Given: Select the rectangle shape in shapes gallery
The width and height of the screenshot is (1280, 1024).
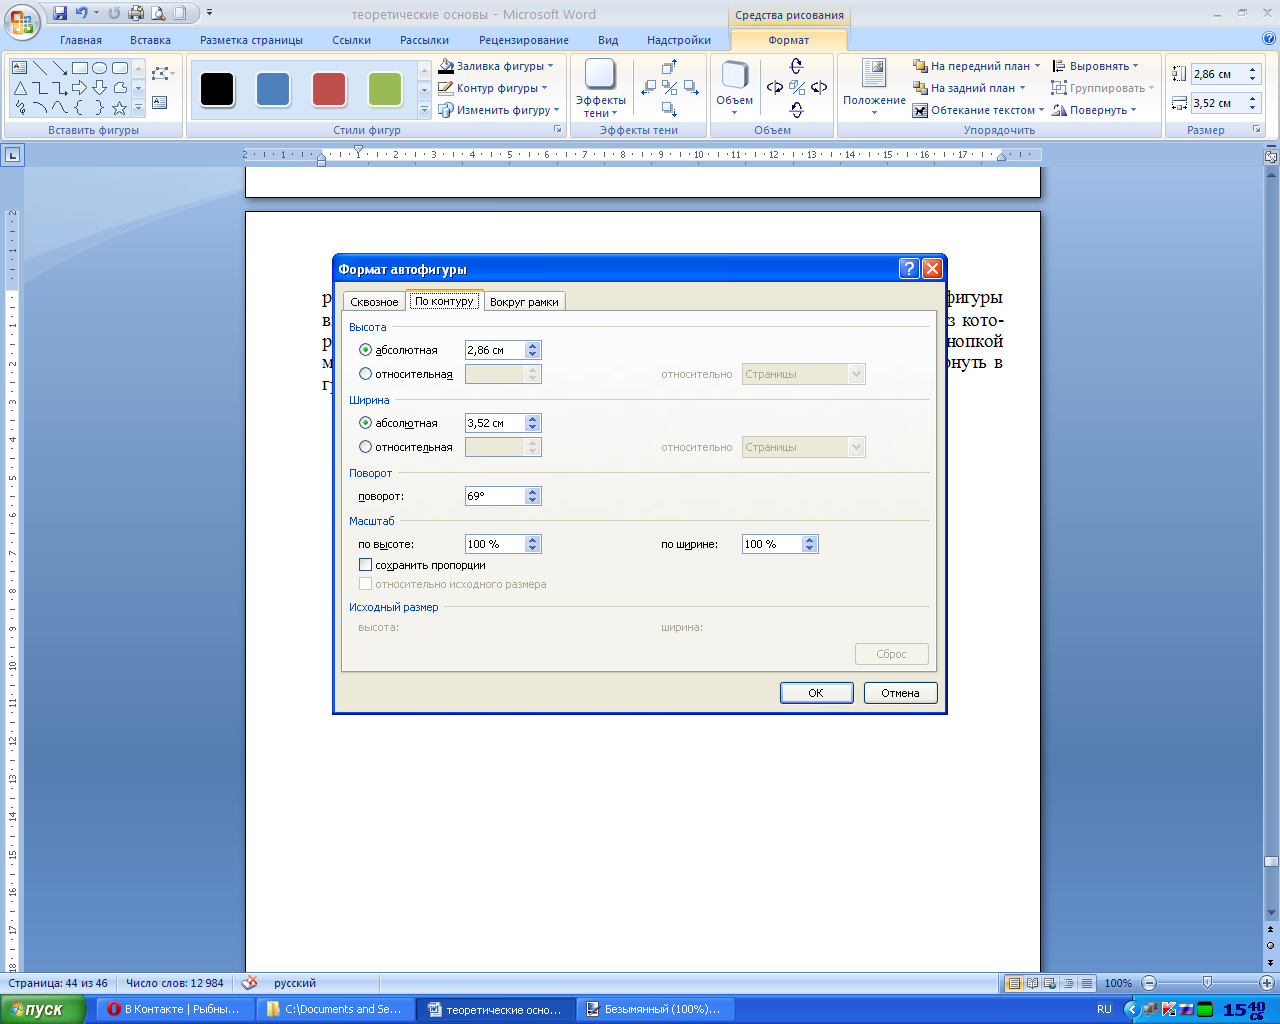Looking at the screenshot, I should (80, 68).
